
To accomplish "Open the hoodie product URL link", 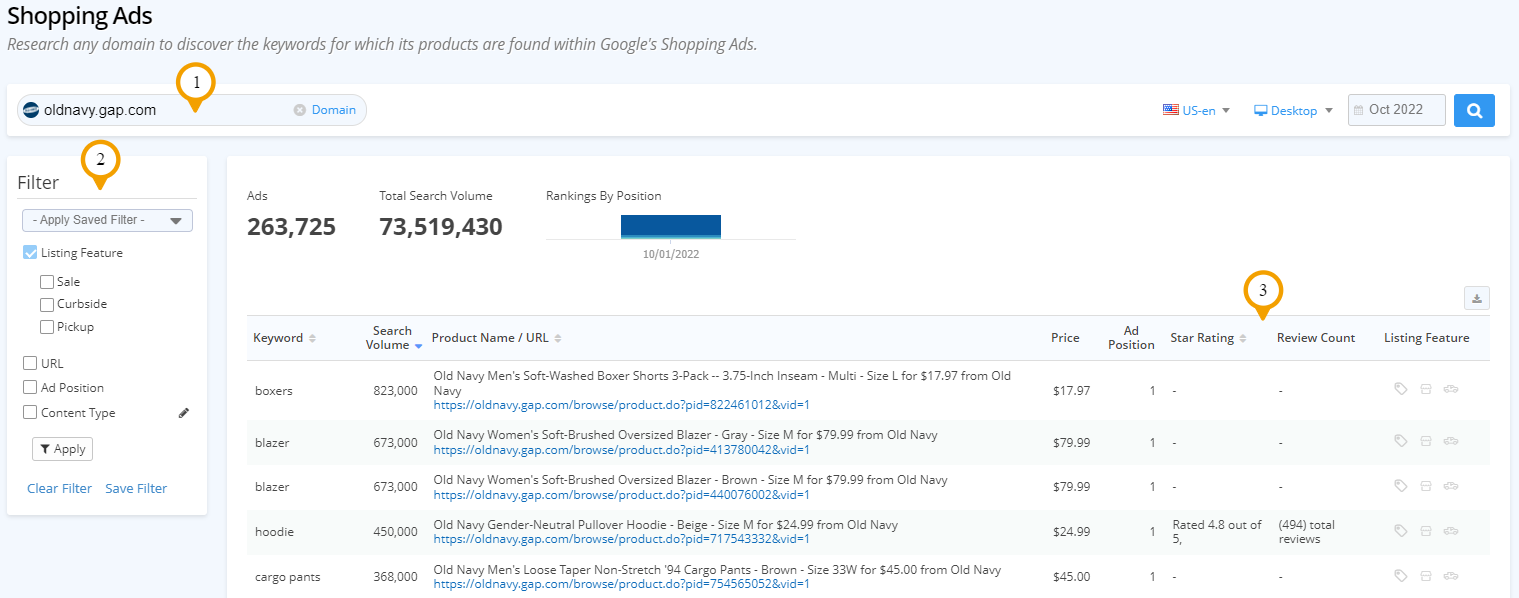I will 621,539.
